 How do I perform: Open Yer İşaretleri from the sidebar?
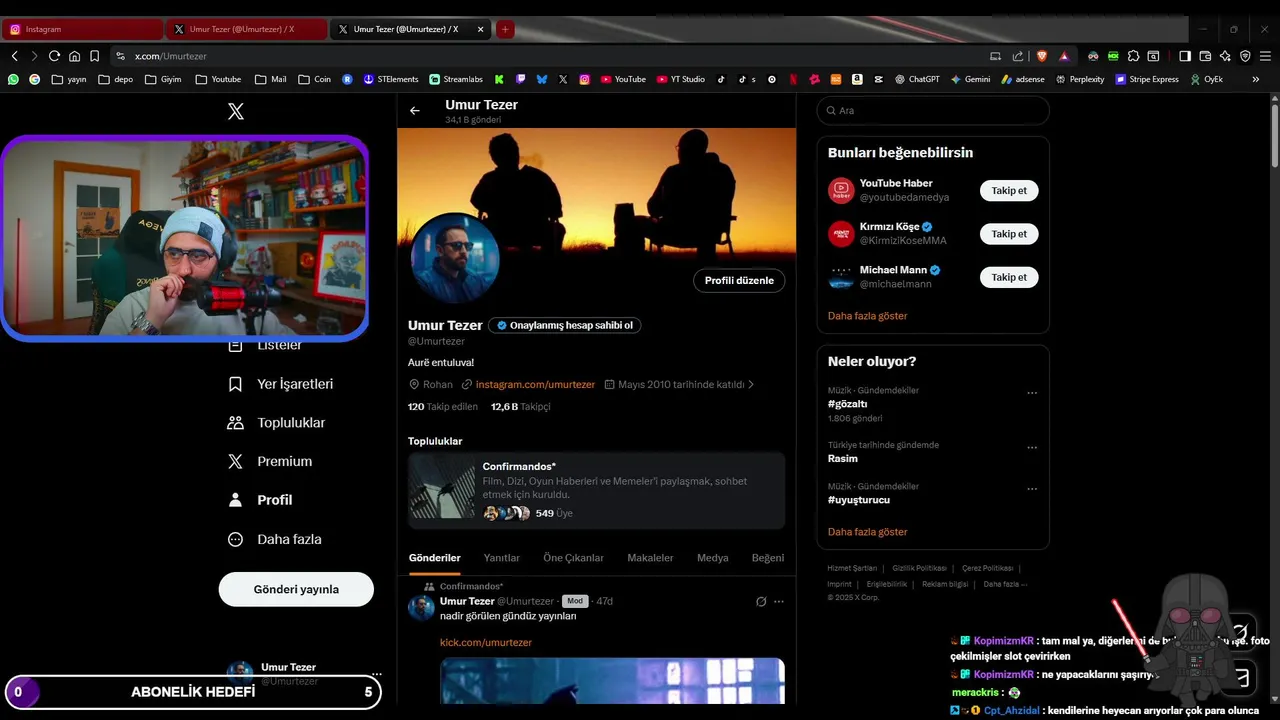(x=281, y=384)
